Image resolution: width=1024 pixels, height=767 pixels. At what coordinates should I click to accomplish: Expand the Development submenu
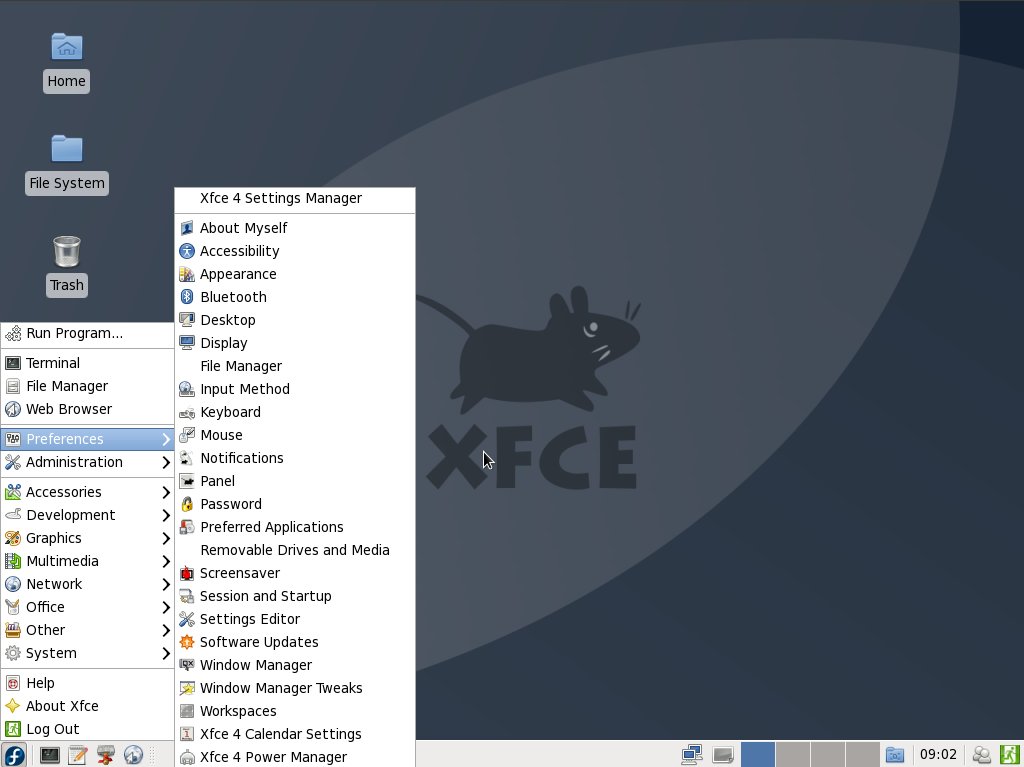coord(88,515)
